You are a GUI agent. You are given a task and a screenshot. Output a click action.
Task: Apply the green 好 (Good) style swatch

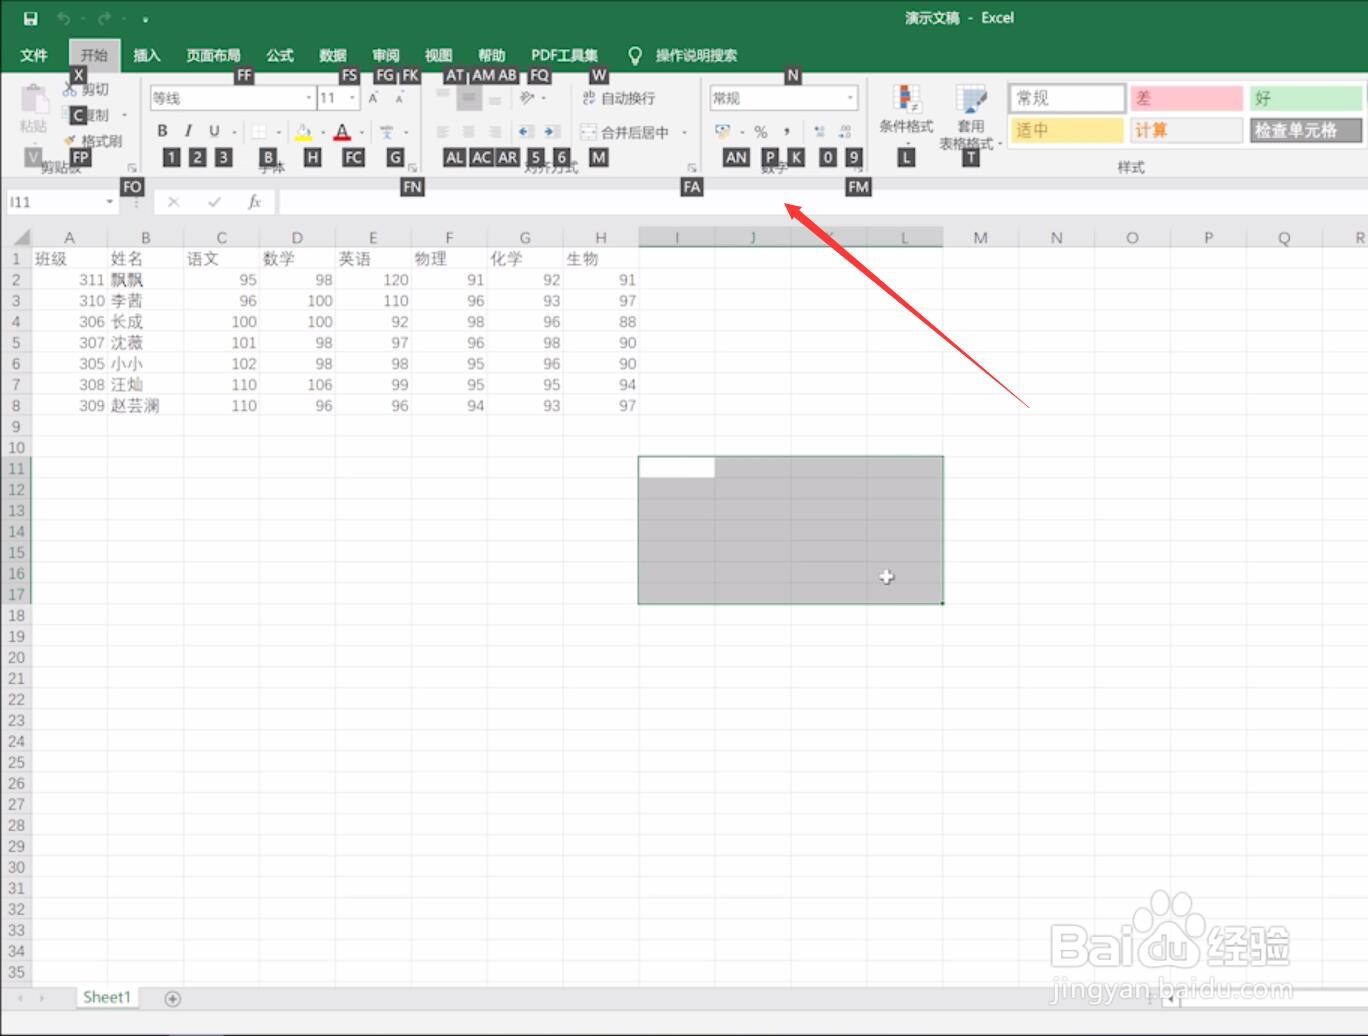click(1305, 98)
